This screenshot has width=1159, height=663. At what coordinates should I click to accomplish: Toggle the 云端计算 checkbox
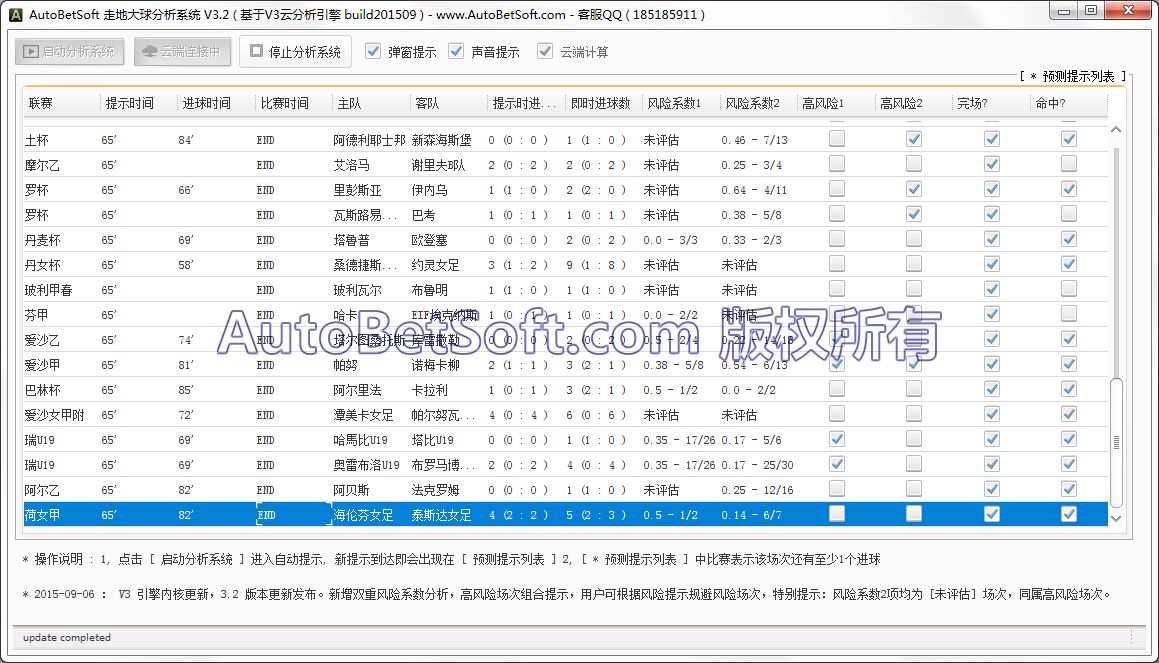545,51
